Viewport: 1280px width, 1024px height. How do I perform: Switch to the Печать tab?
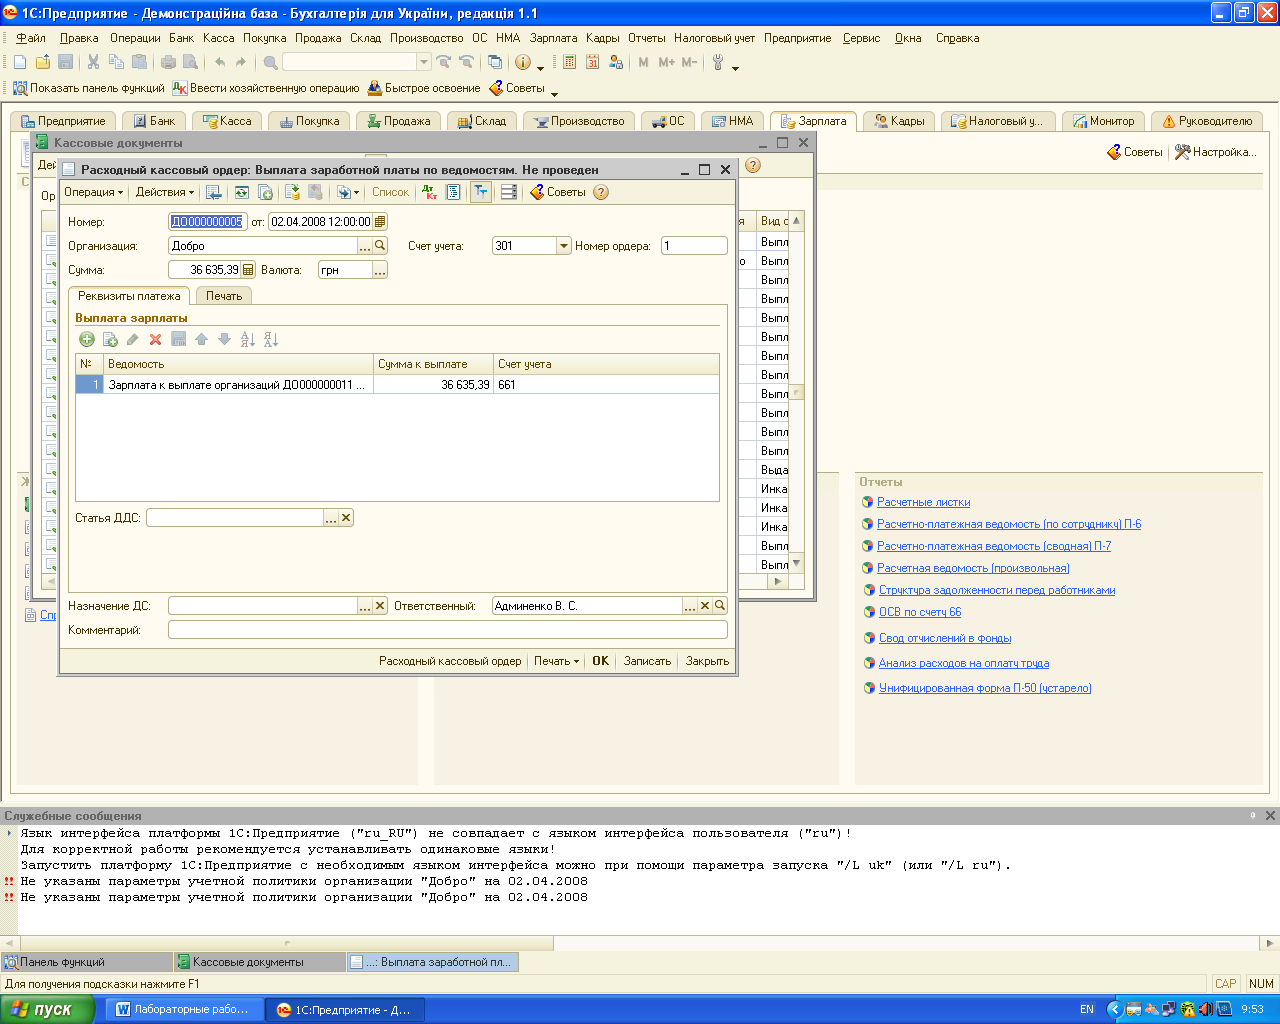point(224,296)
